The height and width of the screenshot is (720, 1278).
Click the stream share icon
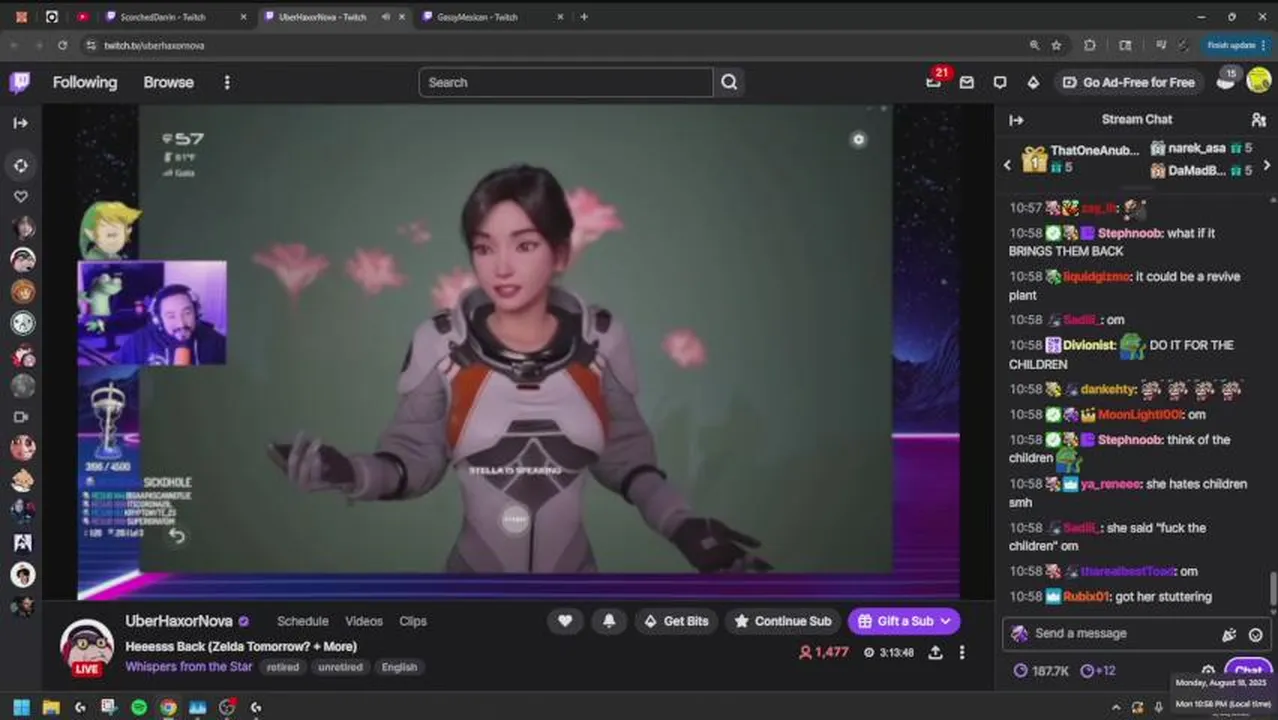(935, 652)
